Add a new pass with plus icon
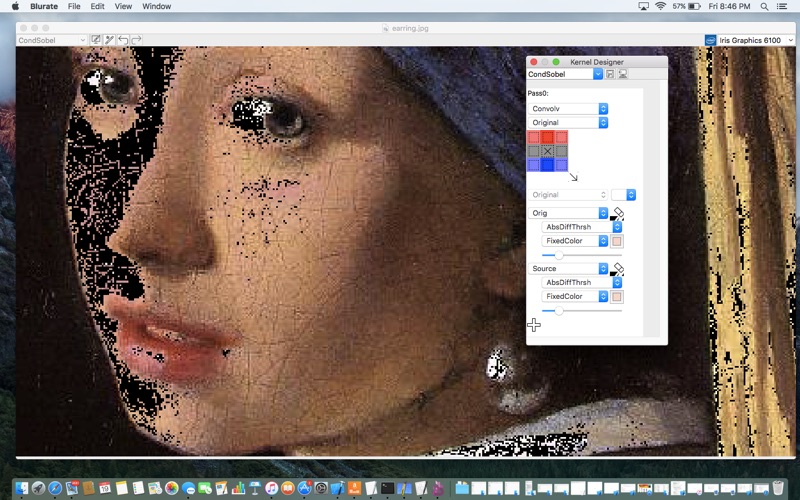Viewport: 800px width, 500px height. click(534, 325)
